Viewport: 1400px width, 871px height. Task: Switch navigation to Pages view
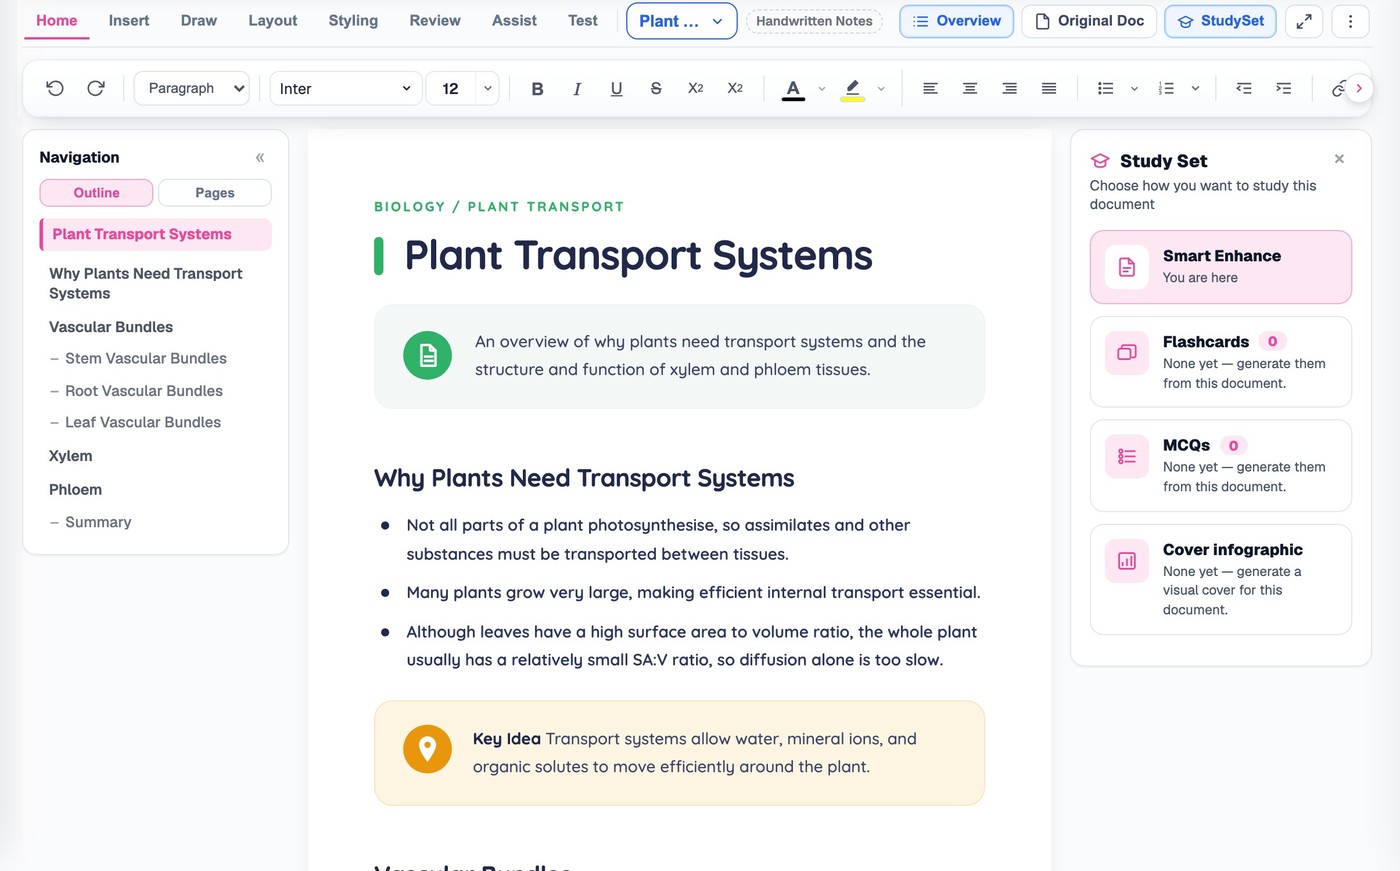tap(215, 193)
